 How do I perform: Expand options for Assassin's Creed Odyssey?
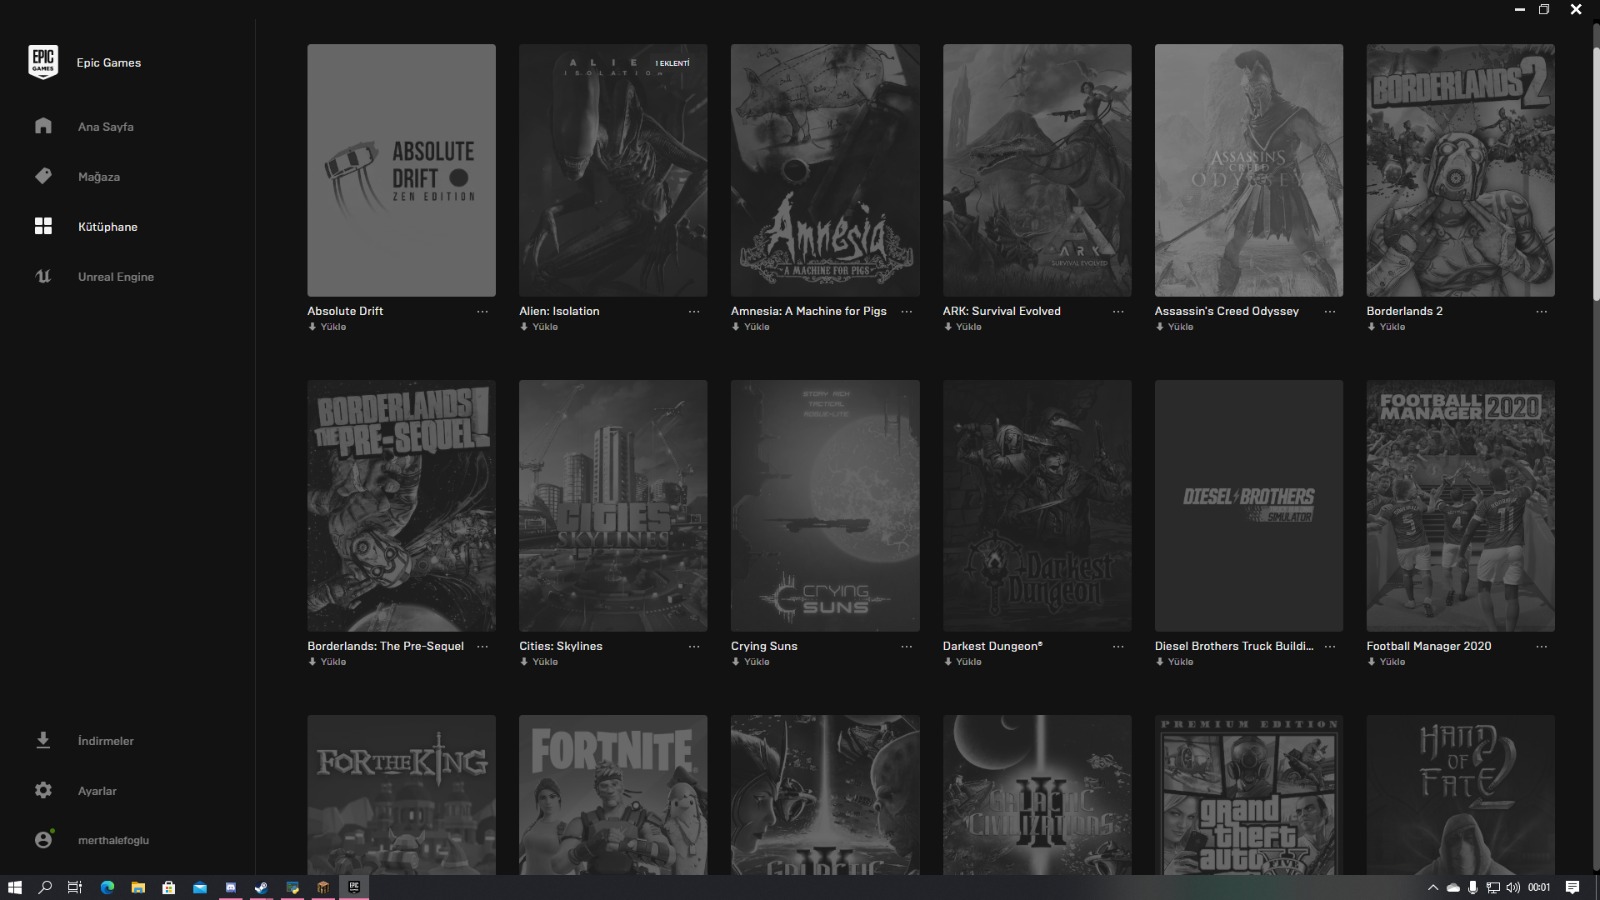coord(1330,311)
